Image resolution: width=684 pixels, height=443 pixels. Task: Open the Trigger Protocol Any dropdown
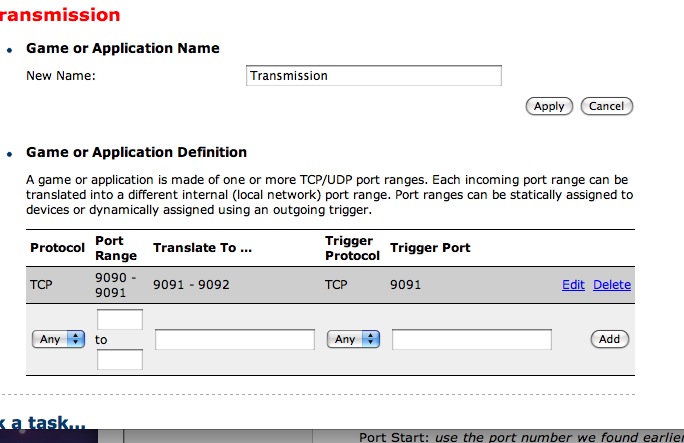(x=353, y=339)
